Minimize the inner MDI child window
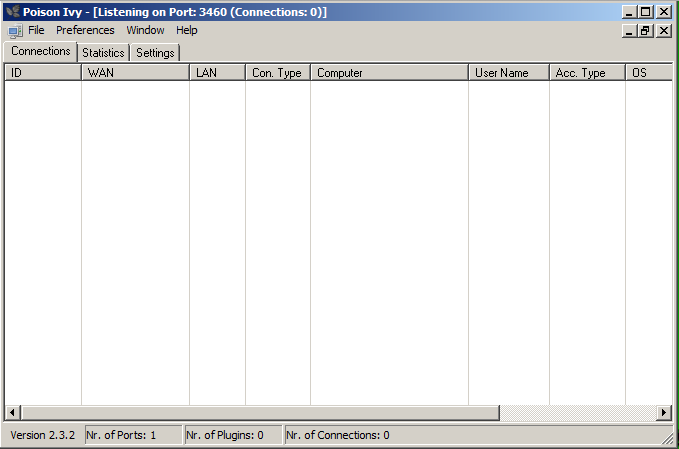 (x=629, y=31)
